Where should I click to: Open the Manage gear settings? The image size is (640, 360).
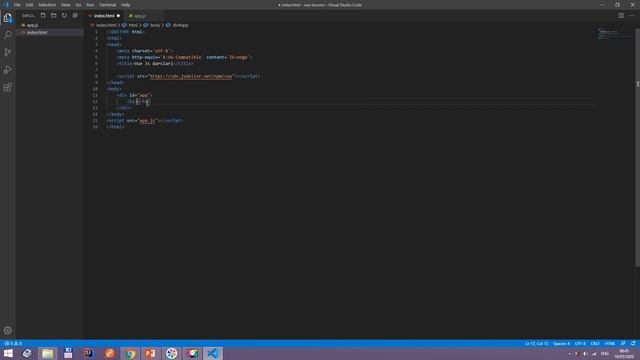pos(8,330)
